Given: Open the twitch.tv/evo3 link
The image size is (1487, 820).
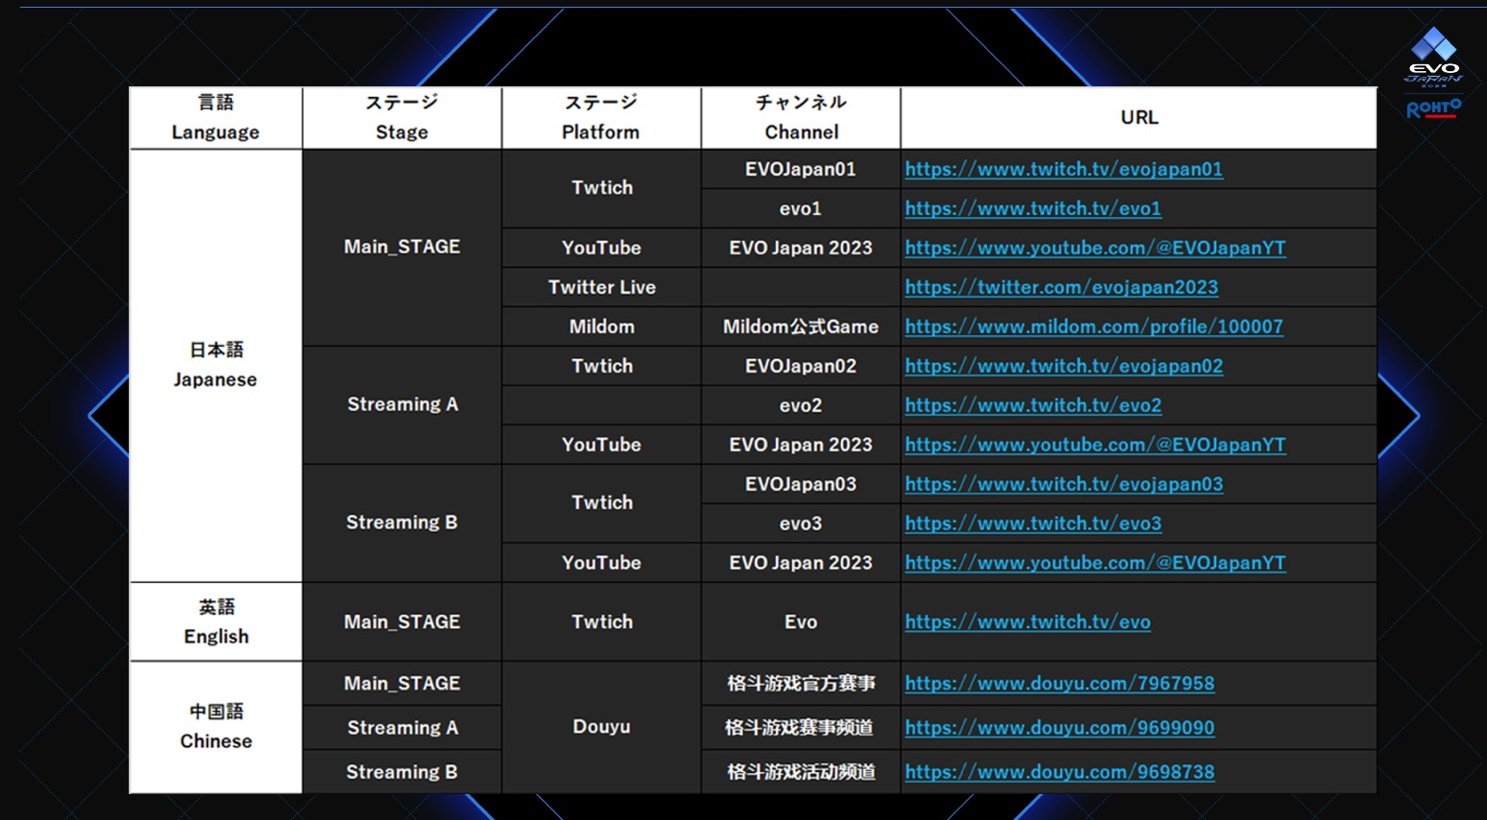Looking at the screenshot, I should coord(1033,523).
